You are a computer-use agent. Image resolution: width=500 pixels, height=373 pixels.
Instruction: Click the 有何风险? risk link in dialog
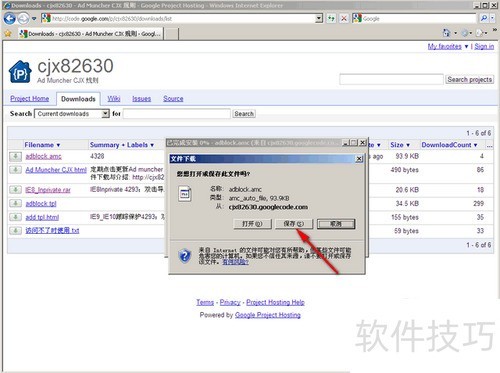point(235,262)
